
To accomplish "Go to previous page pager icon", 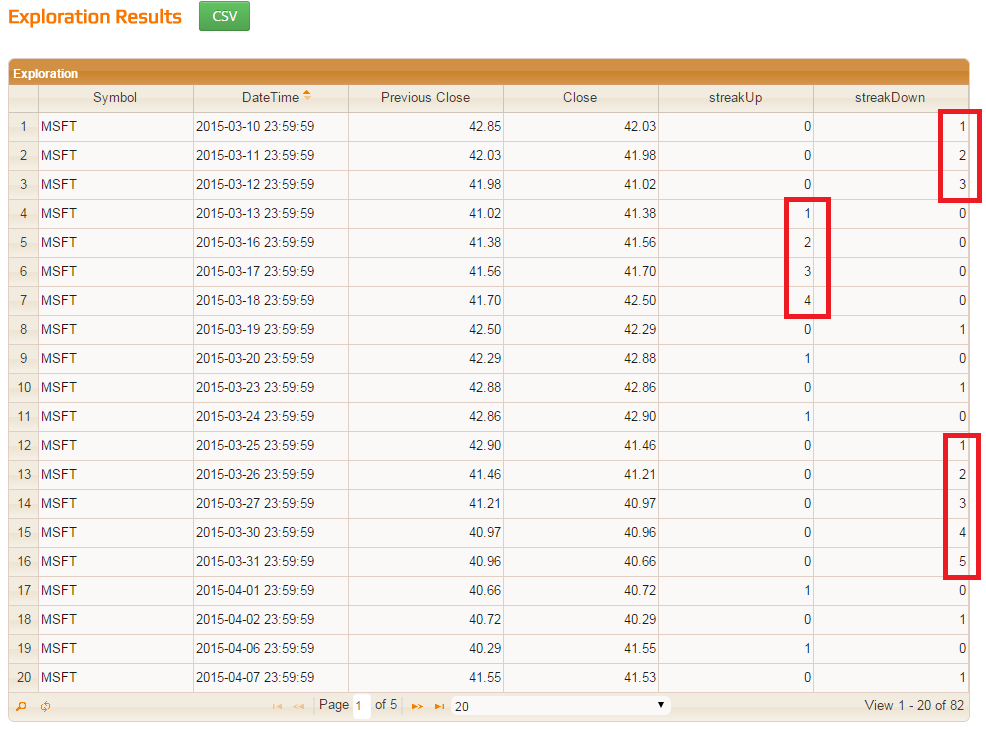I will 299,706.
